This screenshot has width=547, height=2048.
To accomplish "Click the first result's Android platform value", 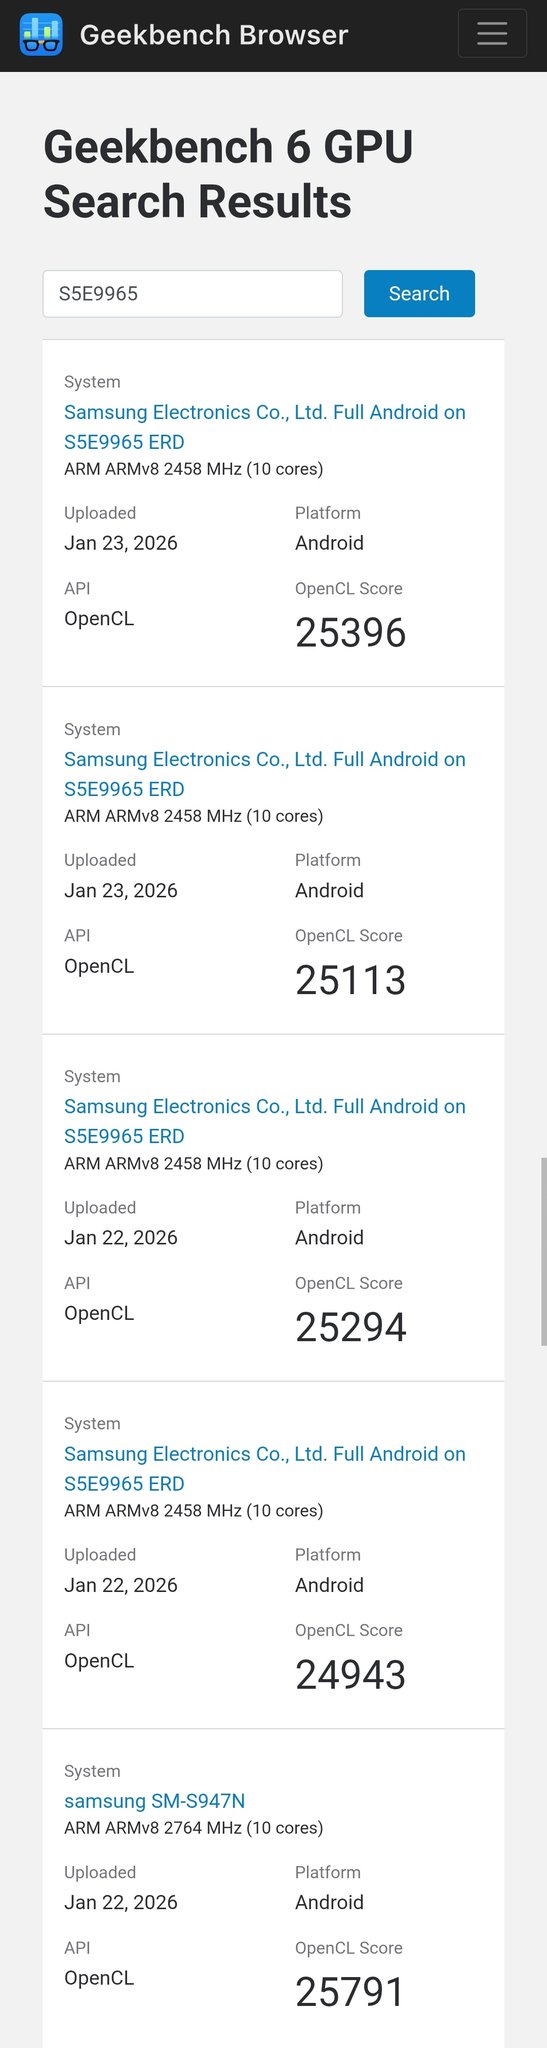I will (x=329, y=543).
